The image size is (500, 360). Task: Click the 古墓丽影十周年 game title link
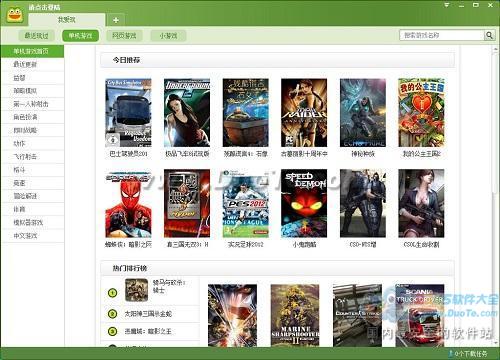tap(304, 154)
